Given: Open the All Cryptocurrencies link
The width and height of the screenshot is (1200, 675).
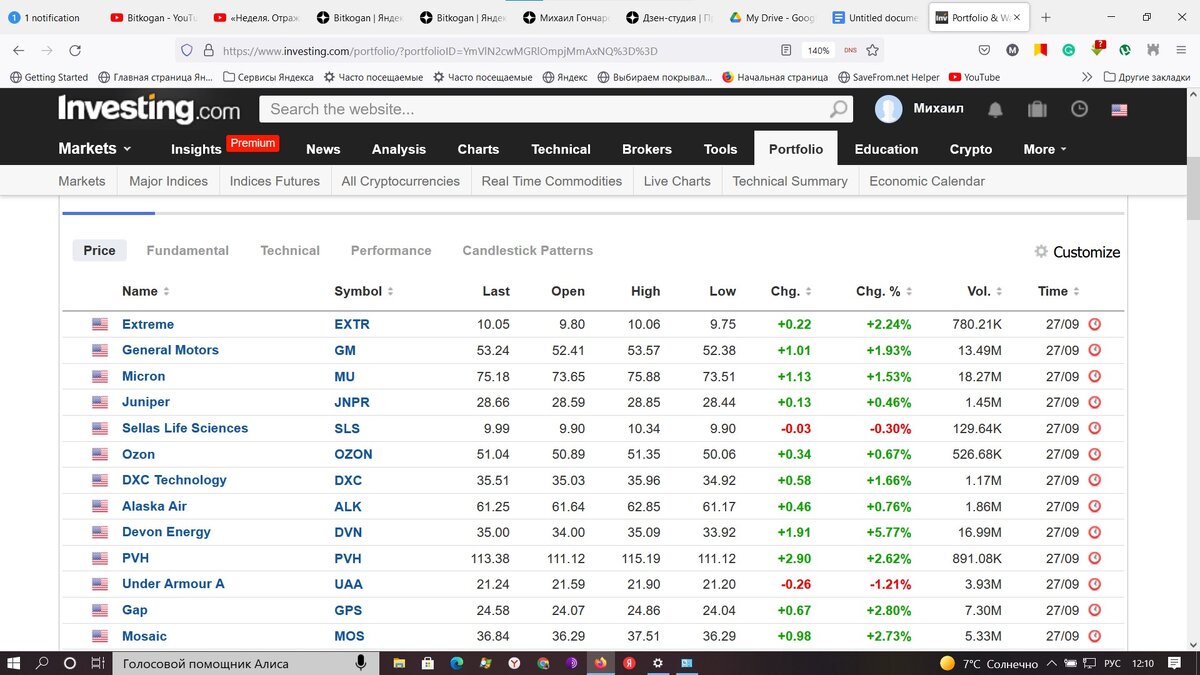Looking at the screenshot, I should (x=400, y=181).
